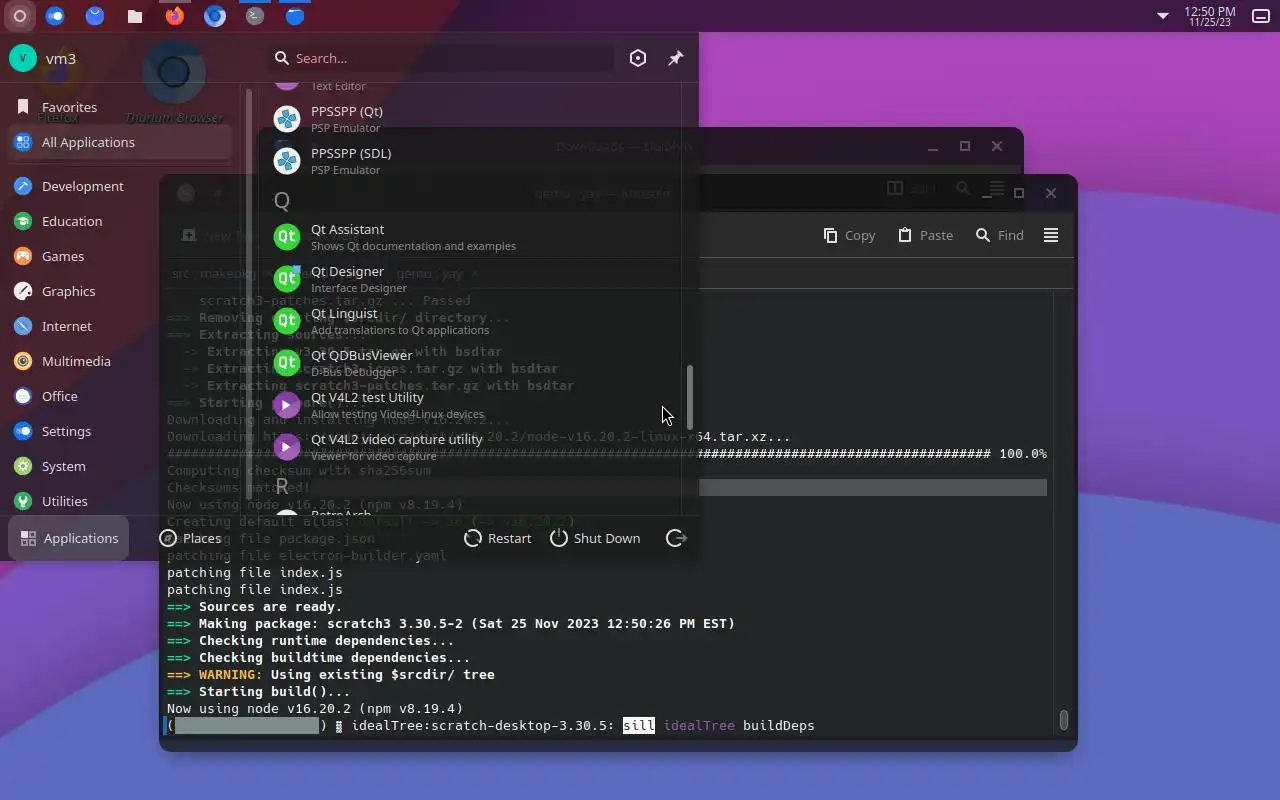1280x800 pixels.
Task: Open the Development category
Action: click(x=120, y=186)
